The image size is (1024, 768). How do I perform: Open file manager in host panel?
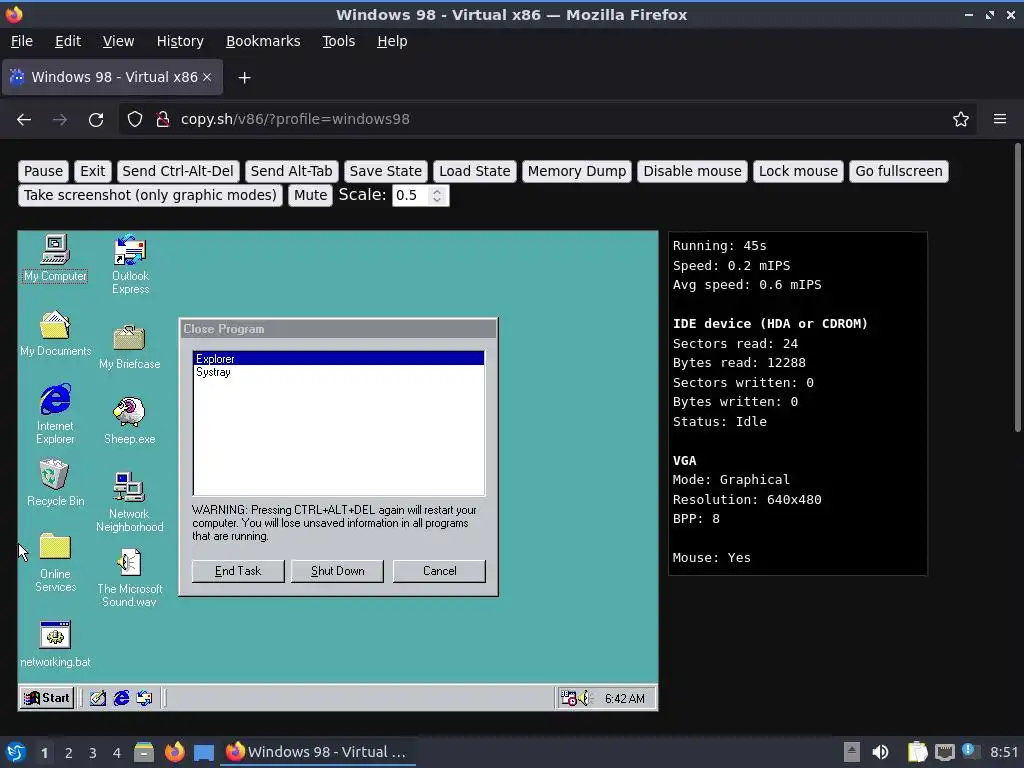pos(144,752)
